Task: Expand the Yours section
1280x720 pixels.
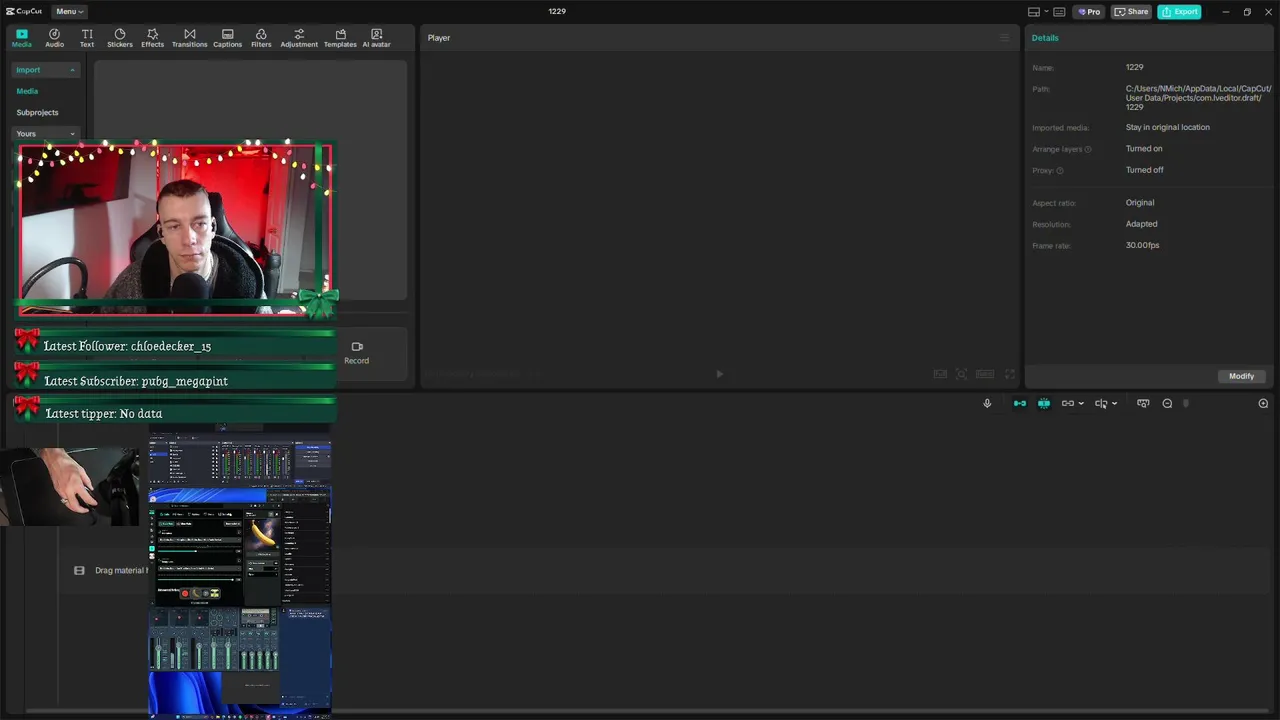Action: (x=45, y=133)
